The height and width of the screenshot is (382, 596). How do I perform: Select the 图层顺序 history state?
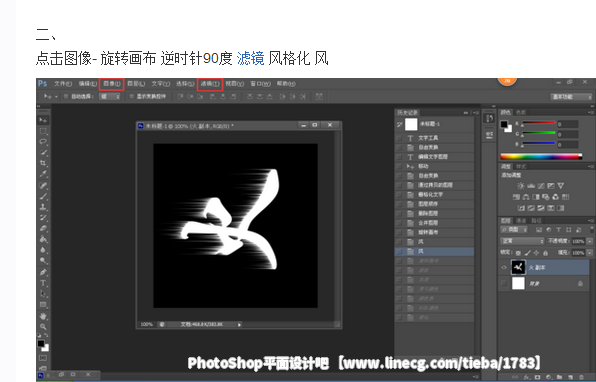pyautogui.click(x=434, y=204)
